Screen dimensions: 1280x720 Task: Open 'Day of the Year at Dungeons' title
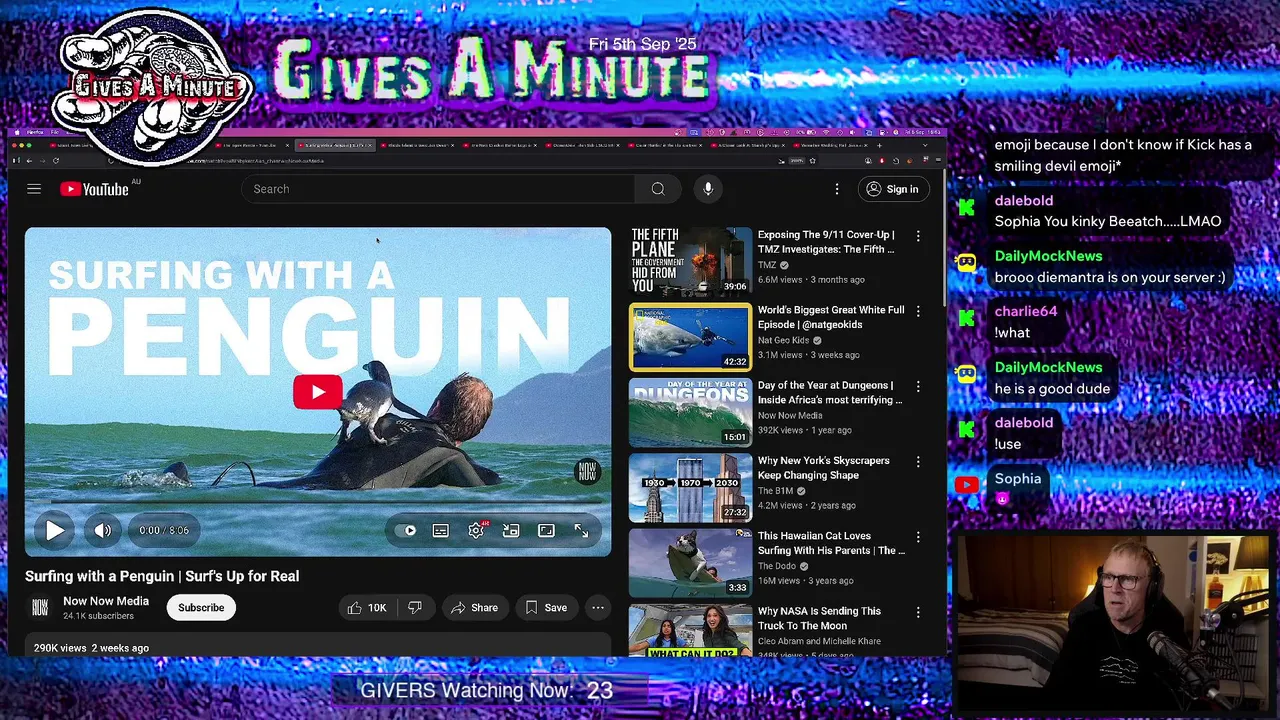[x=830, y=392]
